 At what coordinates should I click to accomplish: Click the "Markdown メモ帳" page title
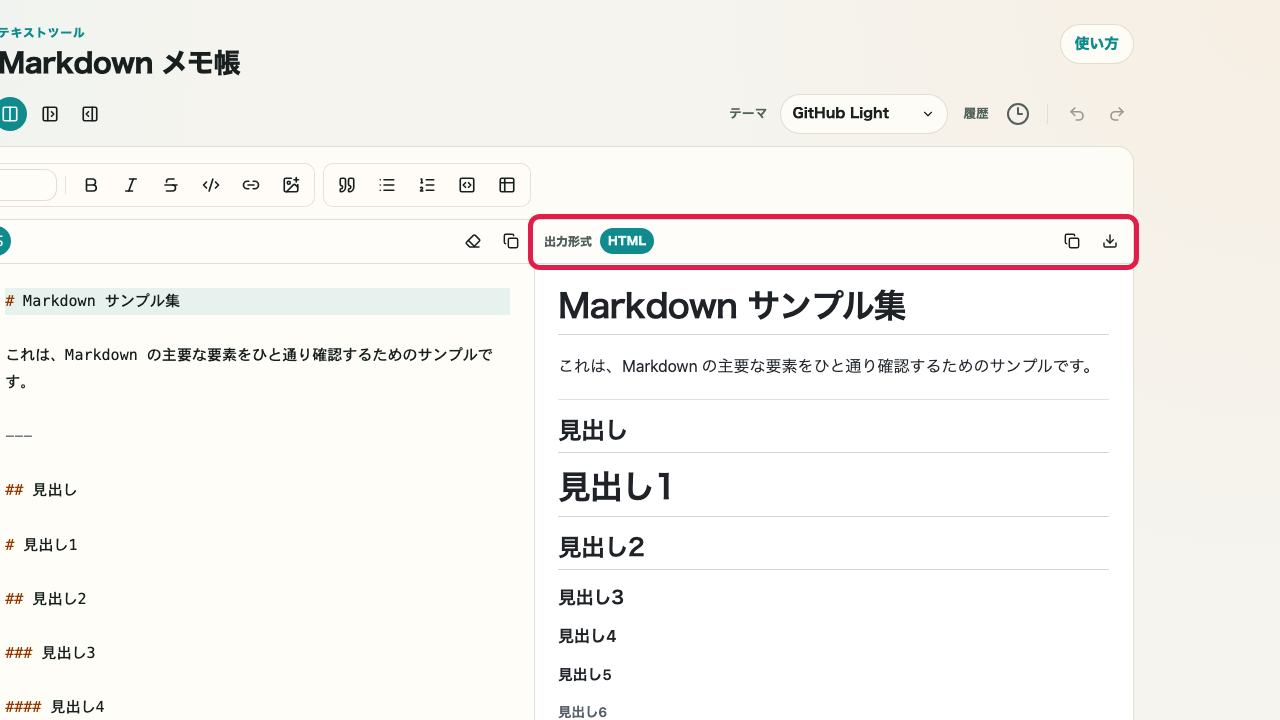120,63
